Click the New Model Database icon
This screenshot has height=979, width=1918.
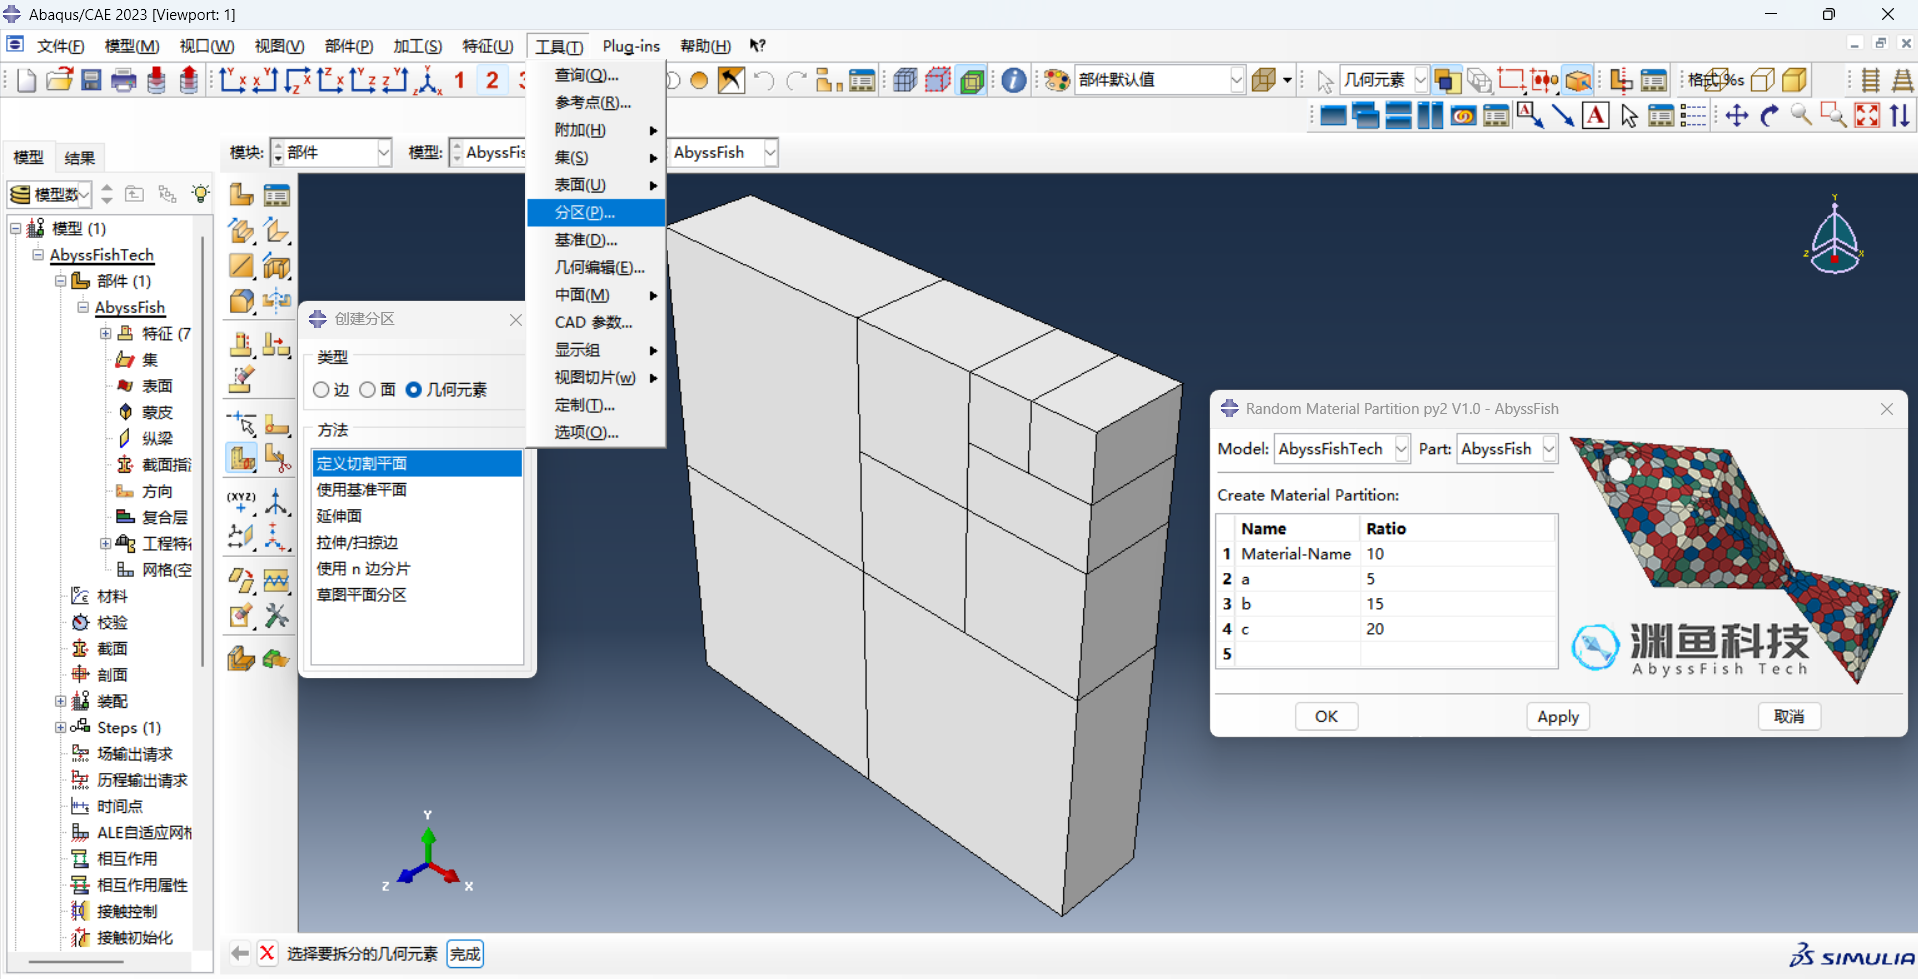[27, 80]
